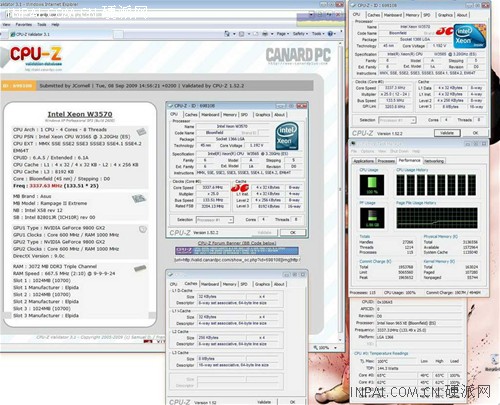Open Options menu in Task Manager
The image size is (500, 405).
point(368,151)
